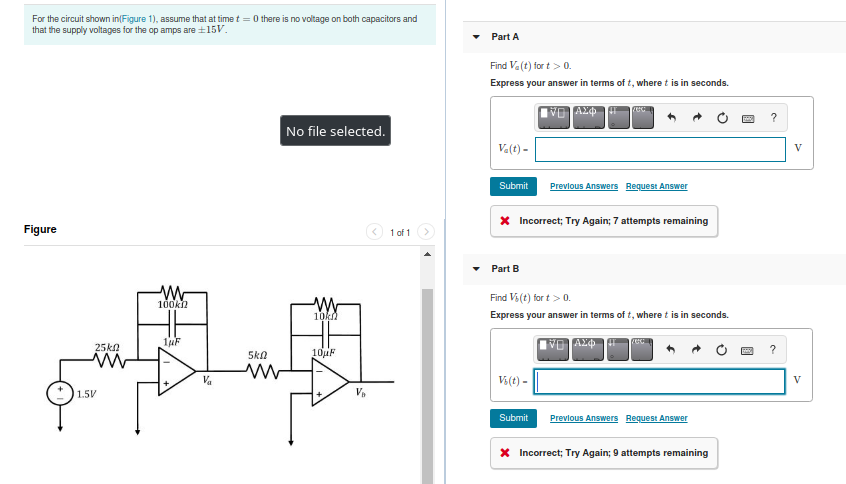Go to next figure
The width and height of the screenshot is (846, 484).
(426, 231)
